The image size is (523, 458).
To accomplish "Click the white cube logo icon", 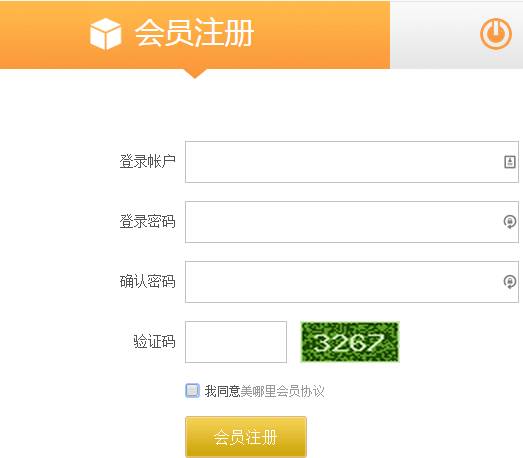I will tap(105, 34).
